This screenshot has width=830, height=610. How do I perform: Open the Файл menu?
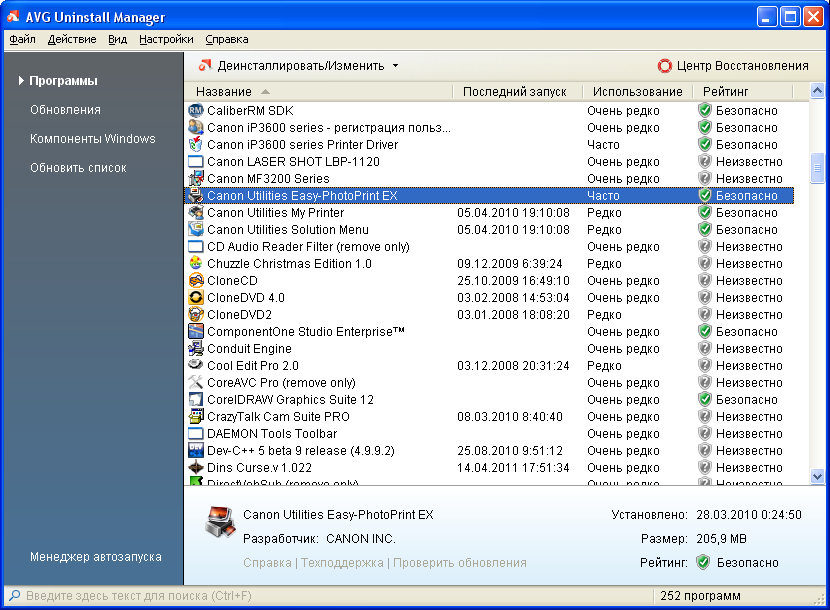22,39
